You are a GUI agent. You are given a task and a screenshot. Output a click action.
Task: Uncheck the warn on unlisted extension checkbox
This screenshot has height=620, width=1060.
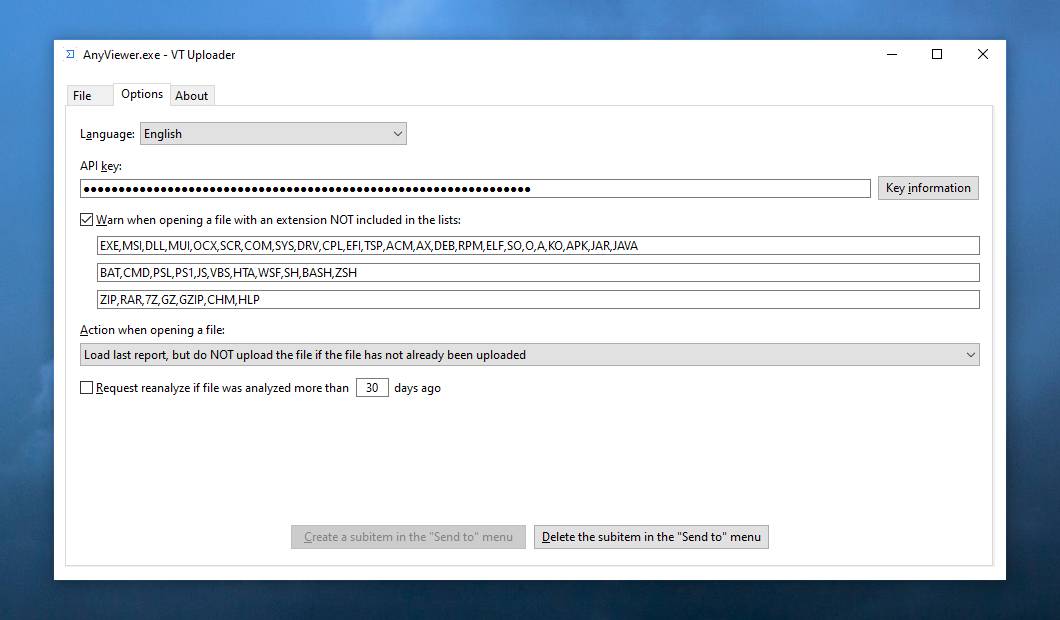pos(87,220)
